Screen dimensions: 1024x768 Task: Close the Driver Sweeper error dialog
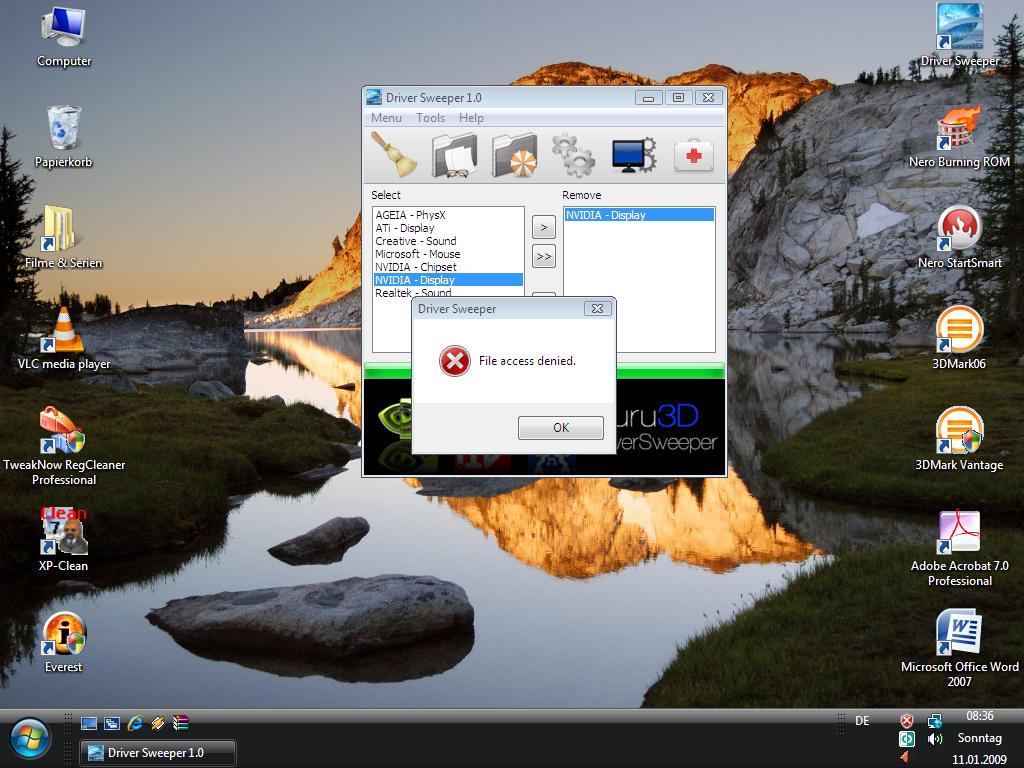click(x=597, y=308)
